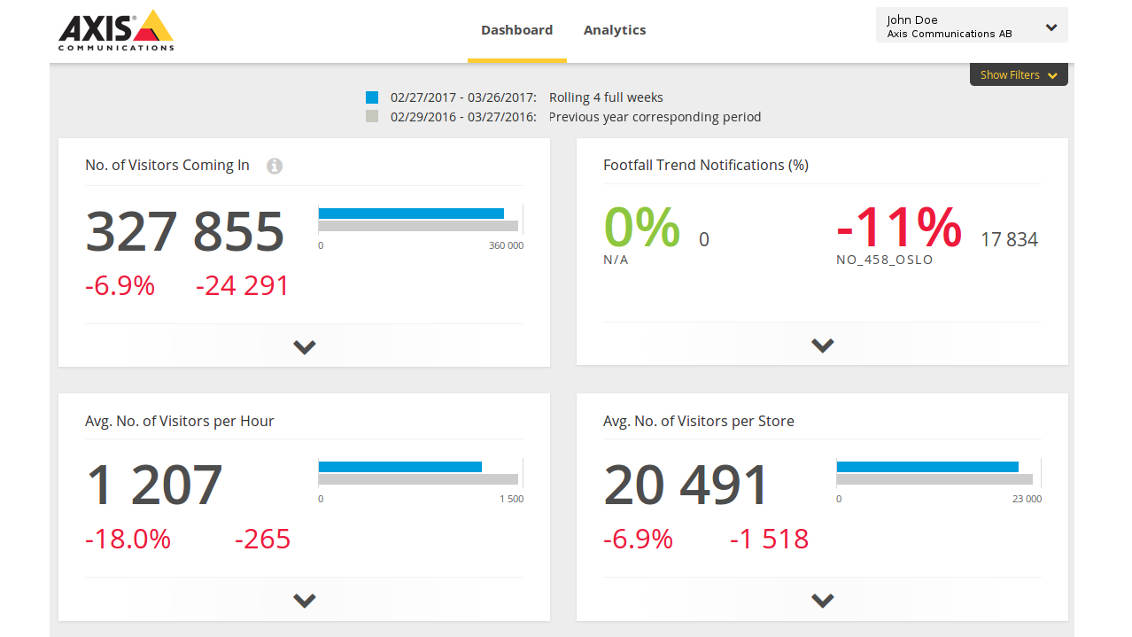Click info icon beside Visitors Coming In
This screenshot has width=1132, height=637.
(274, 166)
